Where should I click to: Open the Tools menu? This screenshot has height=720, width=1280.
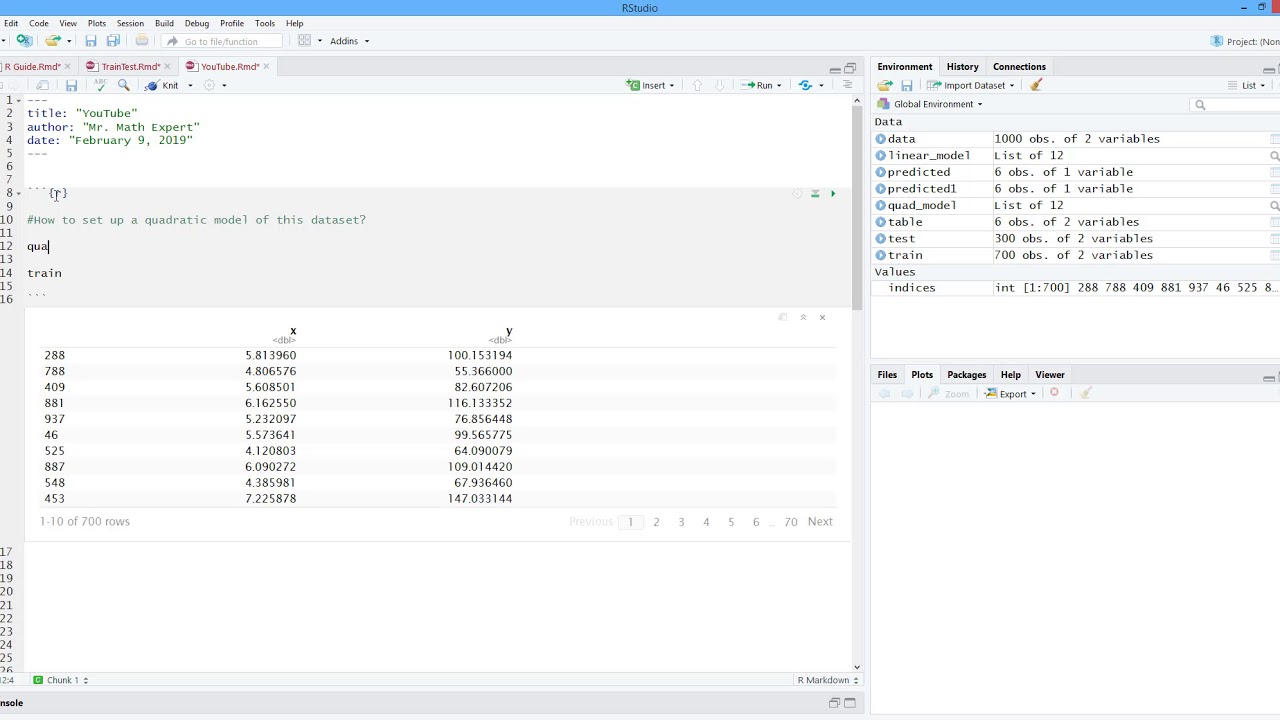265,23
